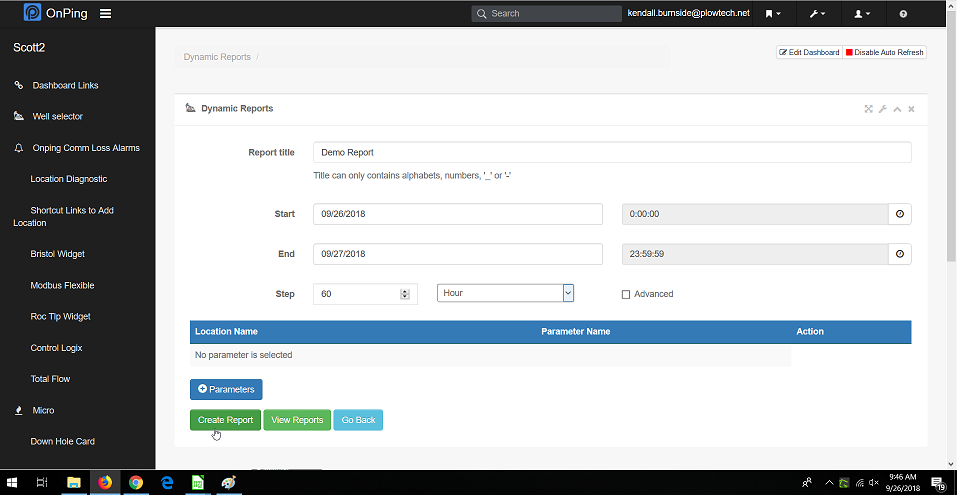
Task: Open Well selector in sidebar
Action: 57,117
